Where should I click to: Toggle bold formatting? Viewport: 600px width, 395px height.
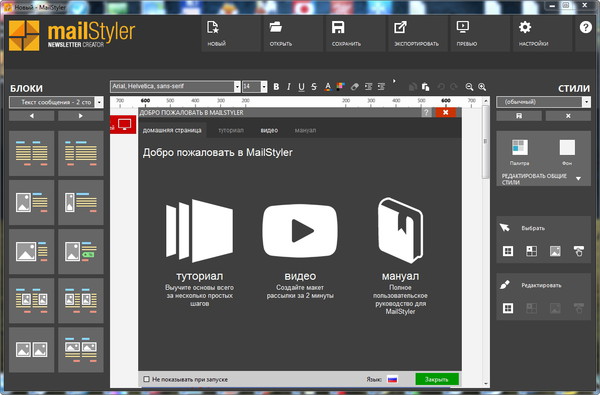pos(276,87)
